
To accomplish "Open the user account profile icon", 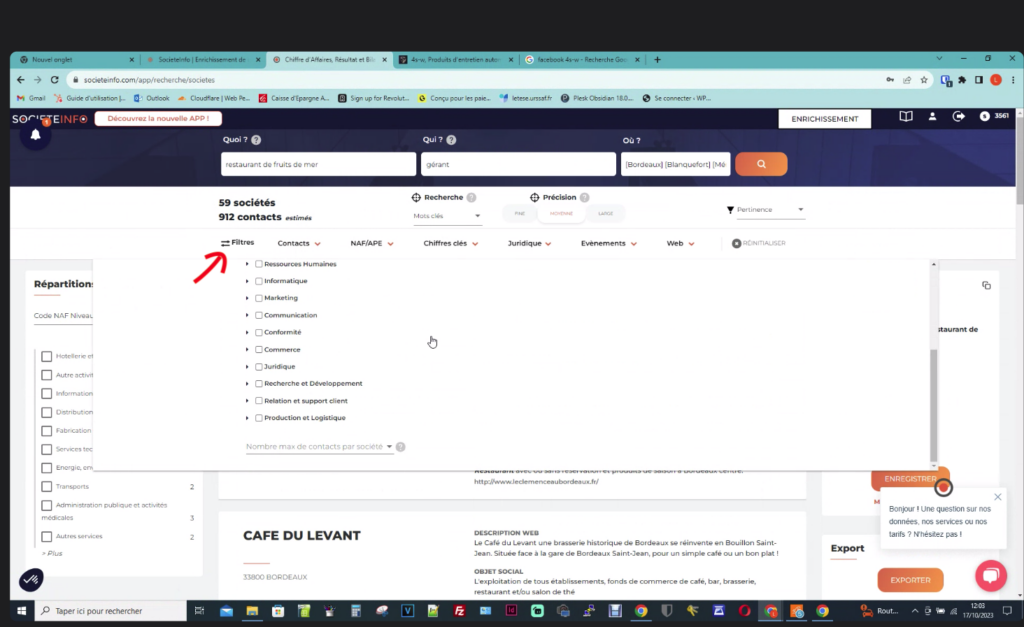I will pos(932,117).
